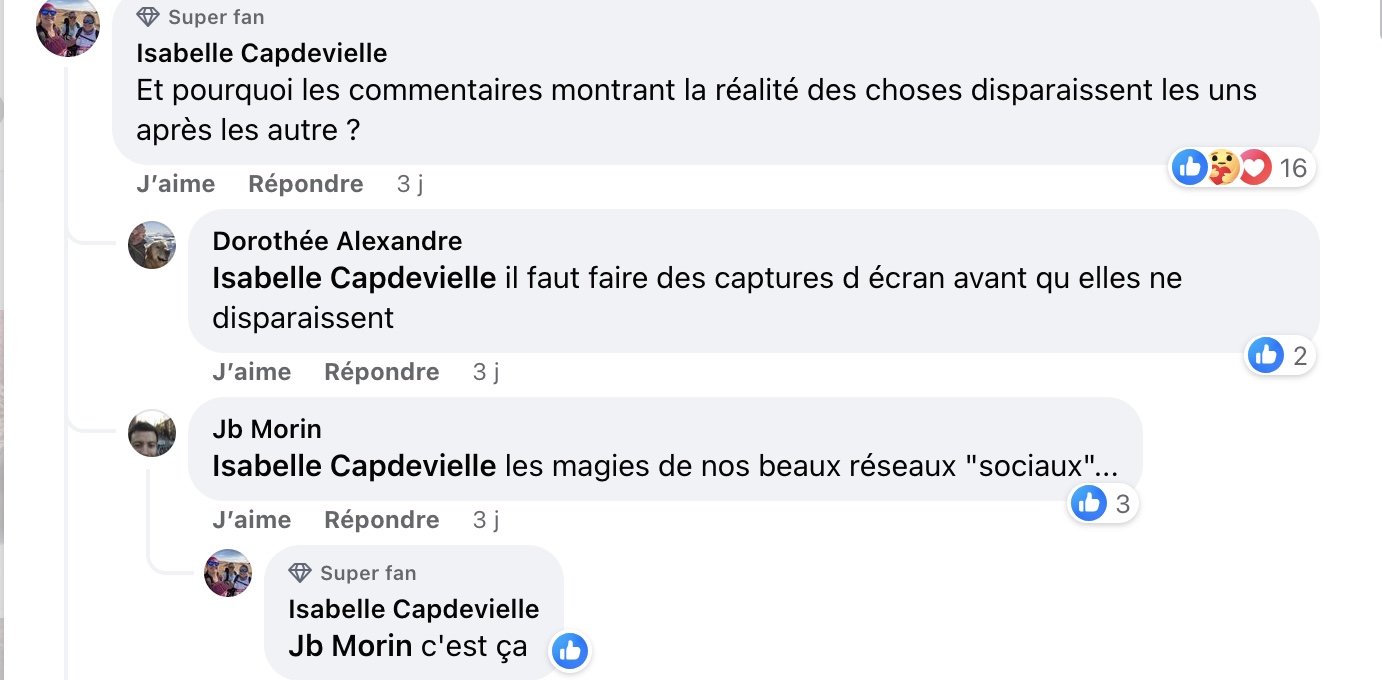Open Dorothée Alexandre's profile name link

pos(337,241)
